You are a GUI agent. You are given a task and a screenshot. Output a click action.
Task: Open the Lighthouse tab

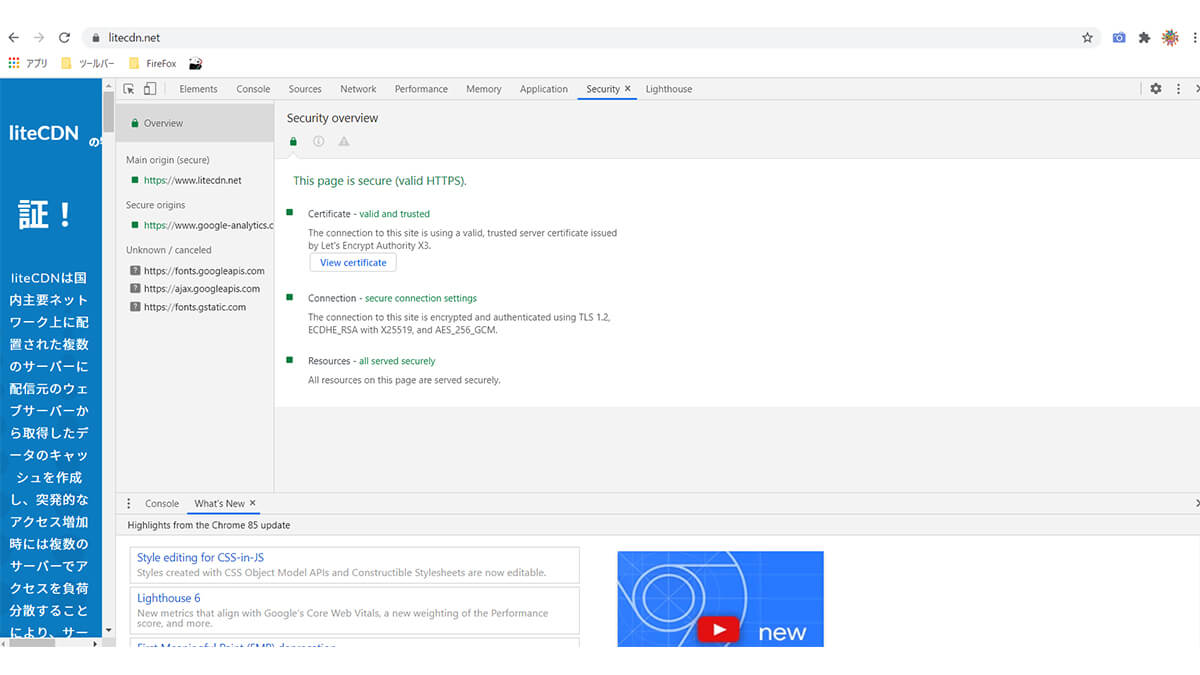[x=669, y=89]
